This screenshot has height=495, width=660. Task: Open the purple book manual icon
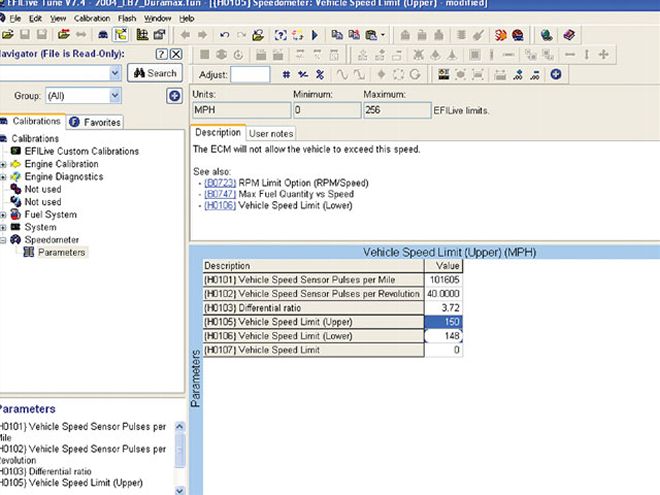569,35
